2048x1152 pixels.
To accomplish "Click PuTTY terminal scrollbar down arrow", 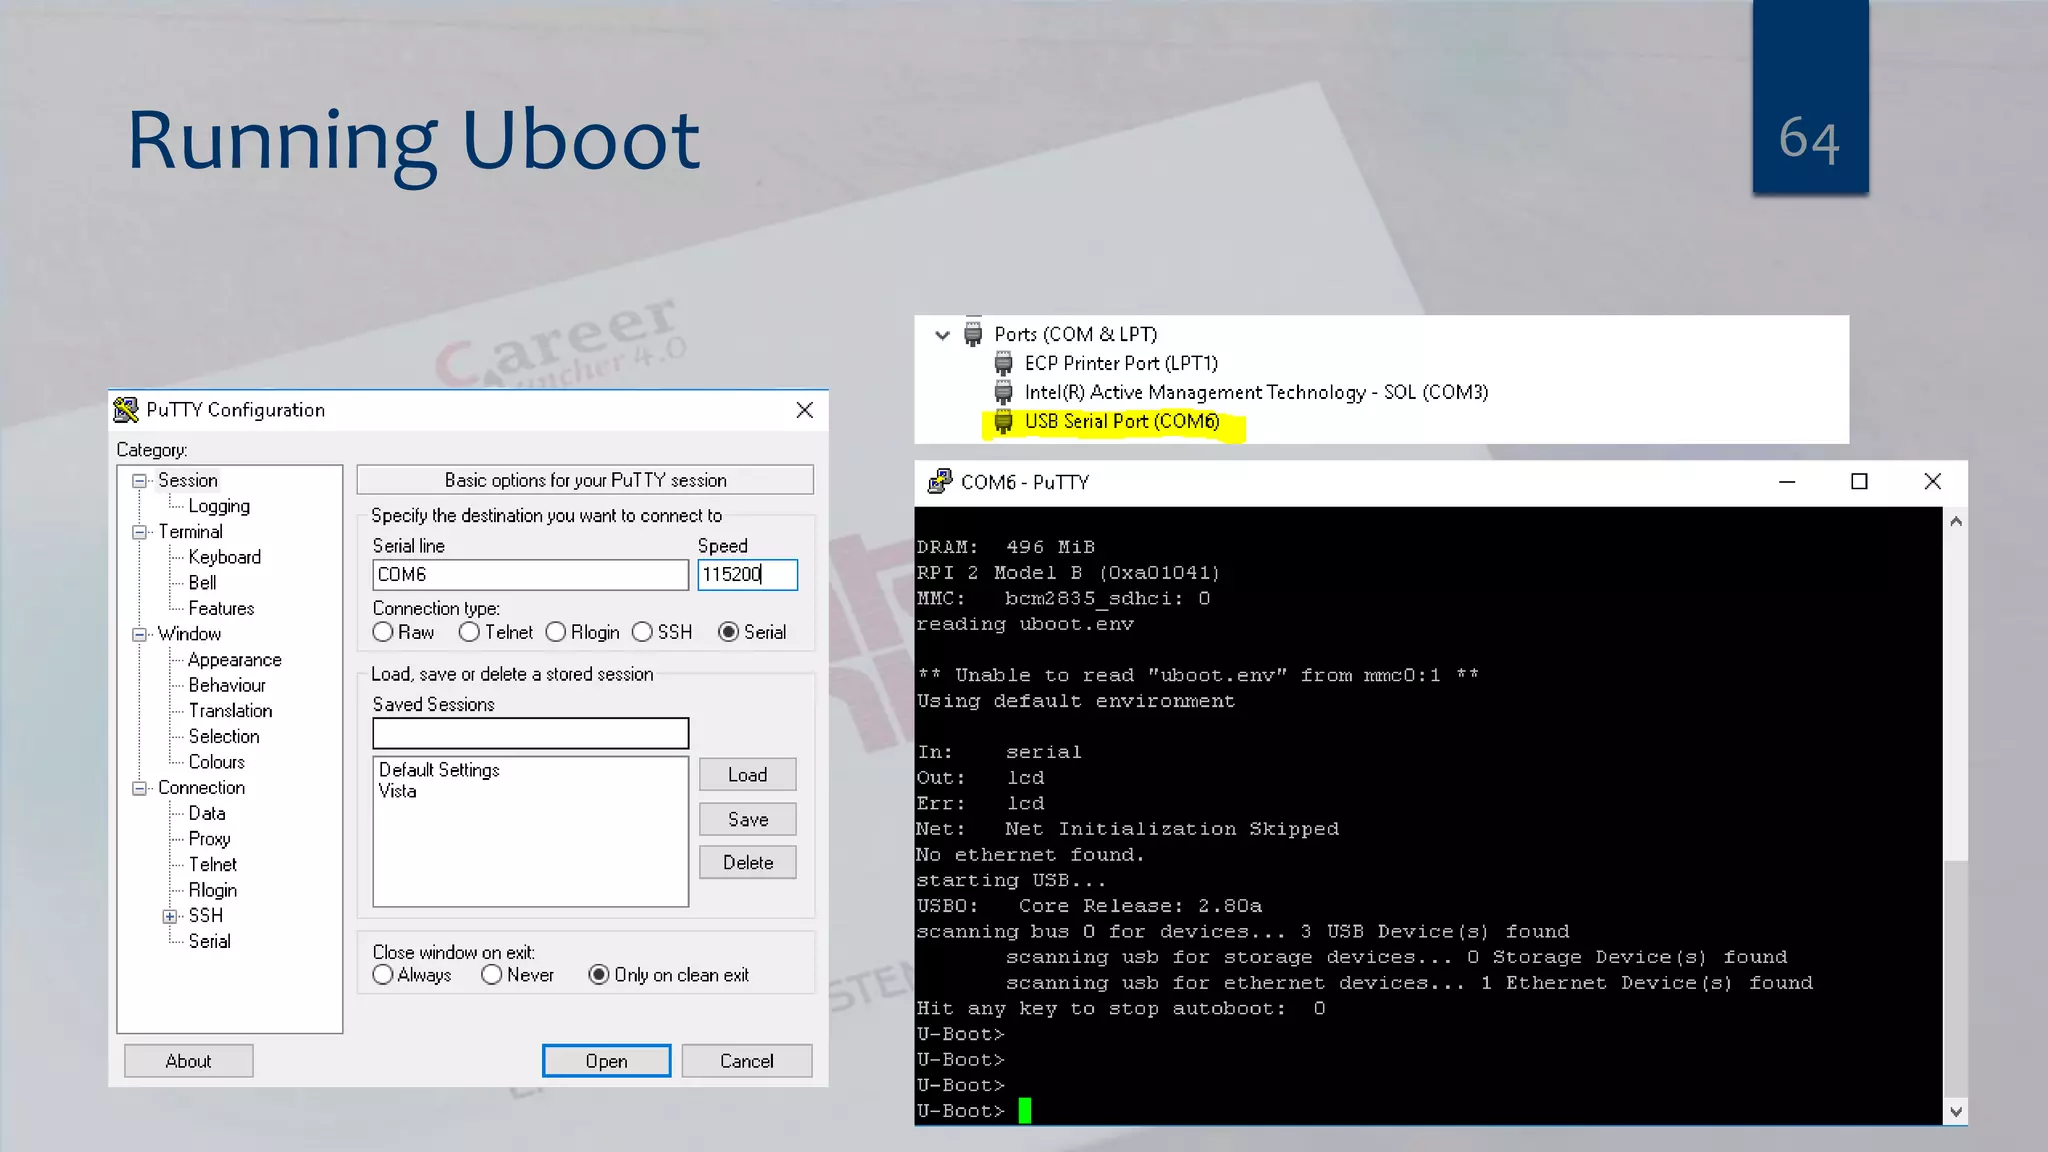I will click(x=1956, y=1111).
